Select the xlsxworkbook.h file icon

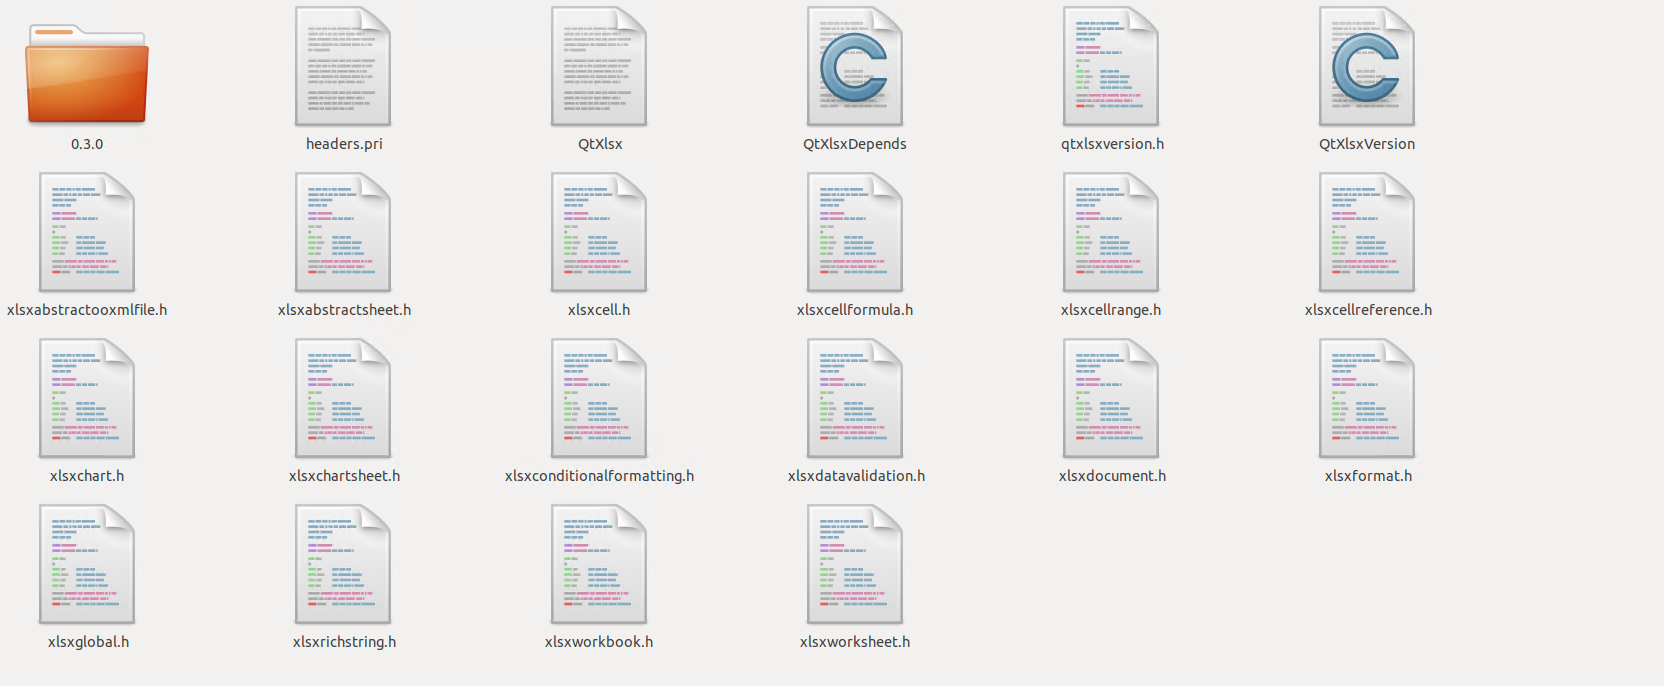click(x=599, y=564)
